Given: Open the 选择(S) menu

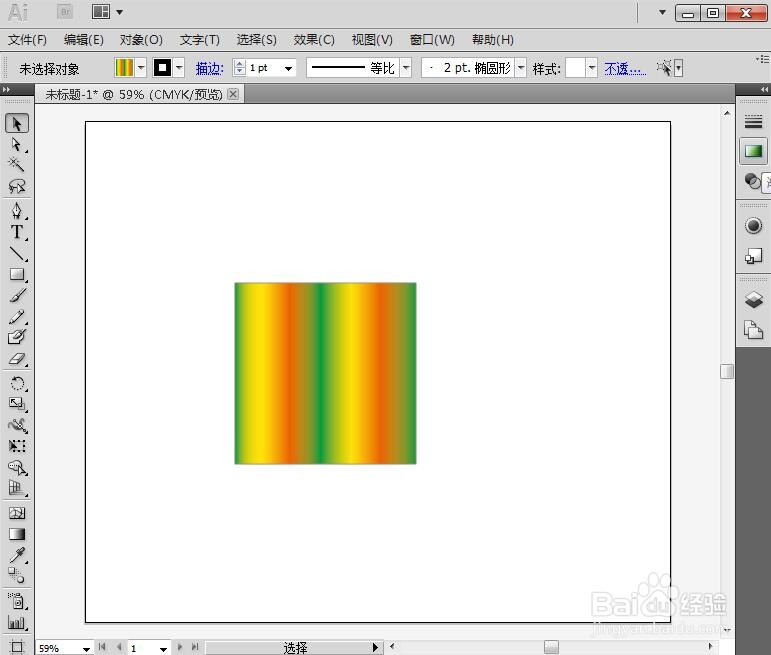Looking at the screenshot, I should tap(257, 40).
